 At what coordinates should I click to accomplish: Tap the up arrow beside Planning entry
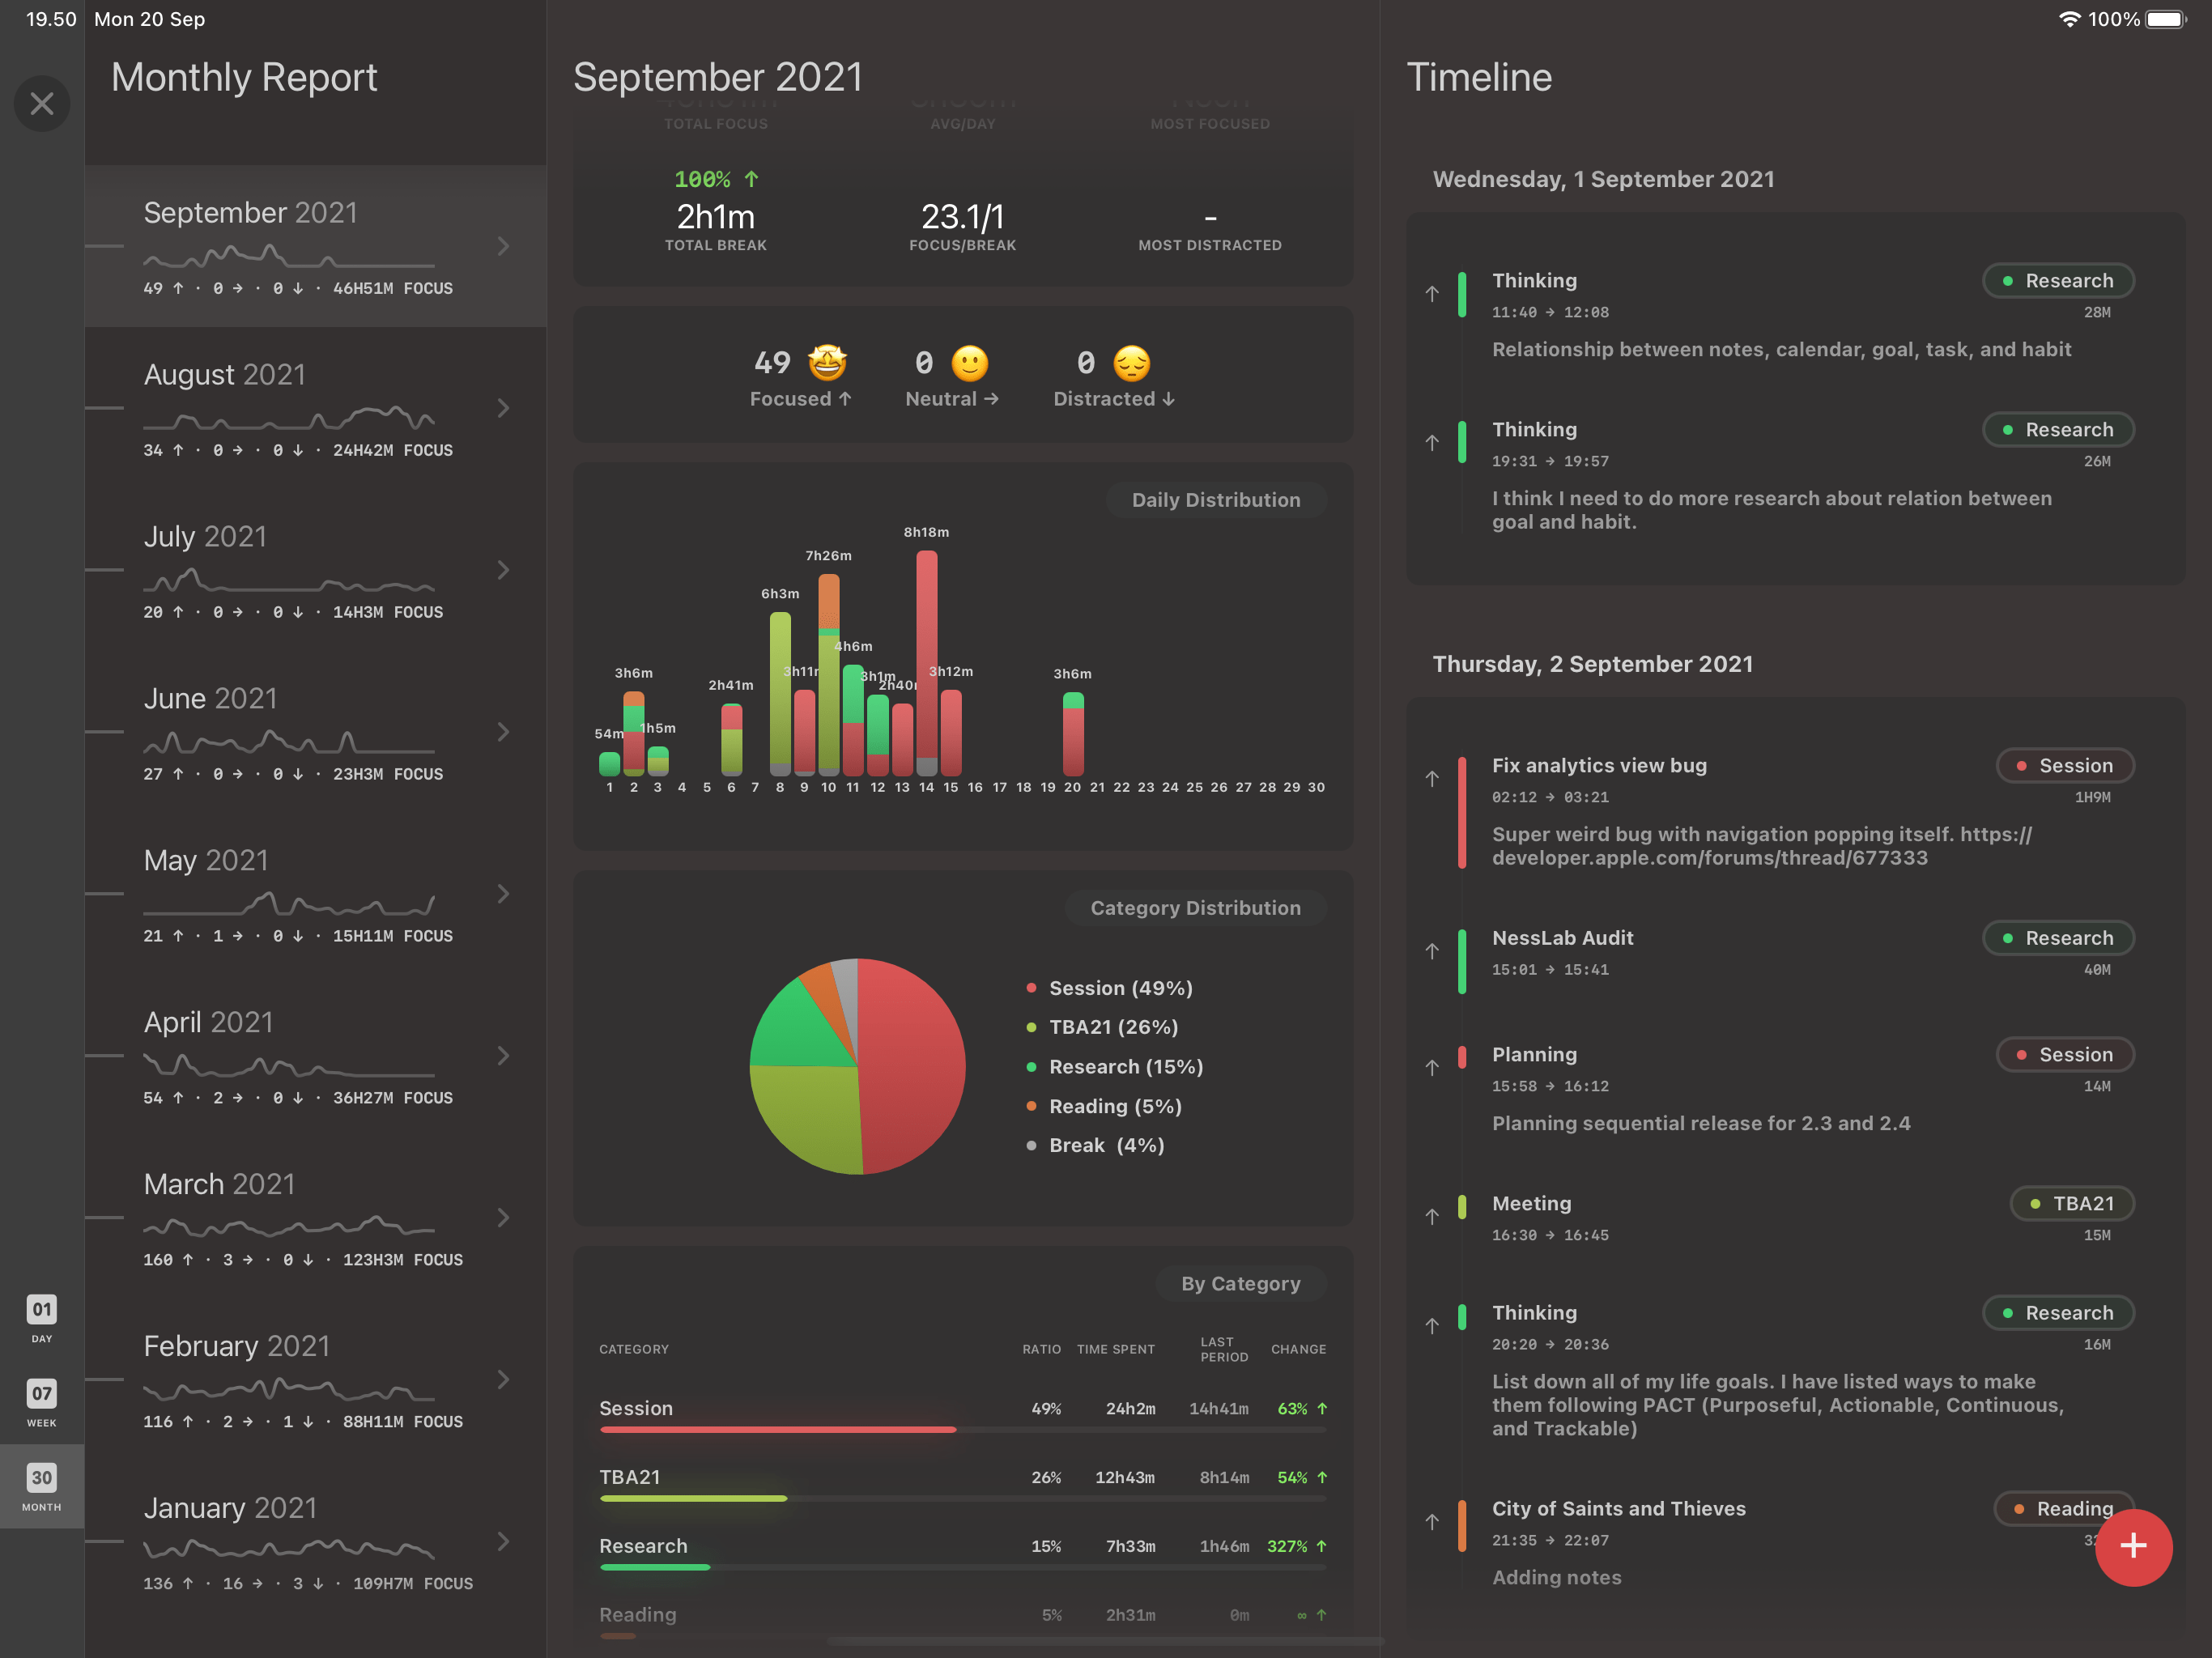coord(1432,1068)
